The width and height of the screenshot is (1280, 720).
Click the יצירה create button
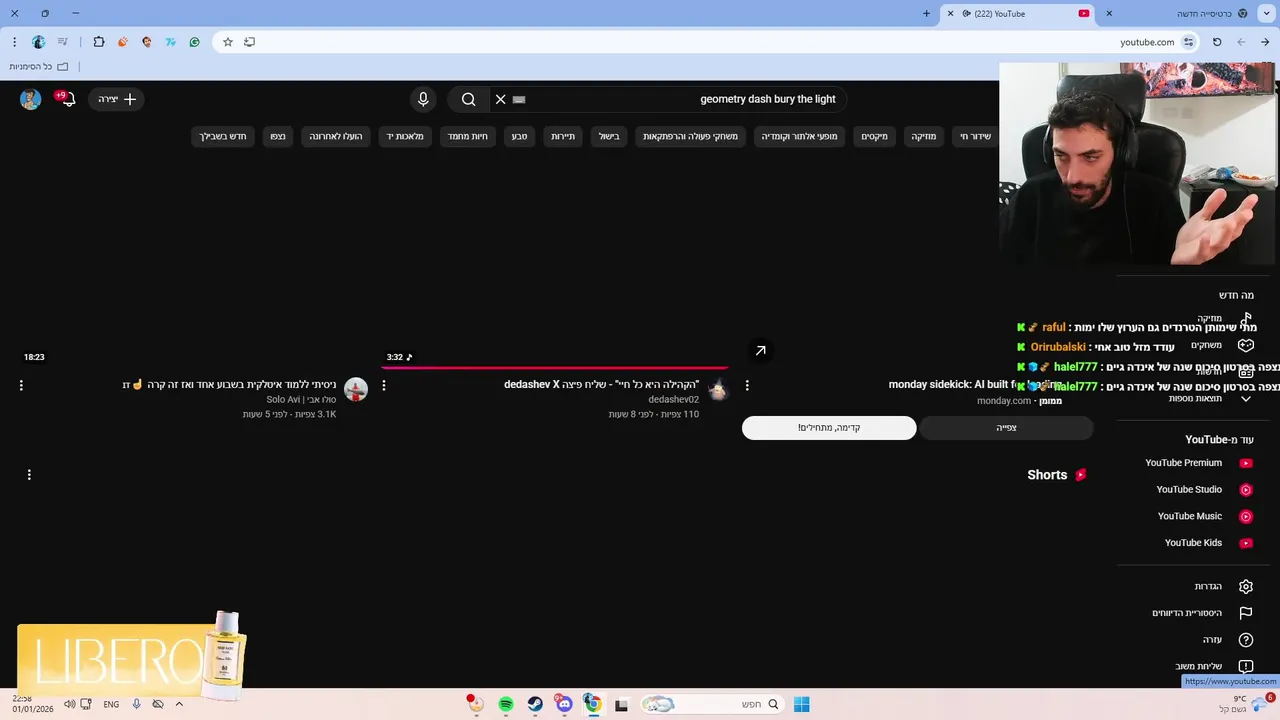116,99
